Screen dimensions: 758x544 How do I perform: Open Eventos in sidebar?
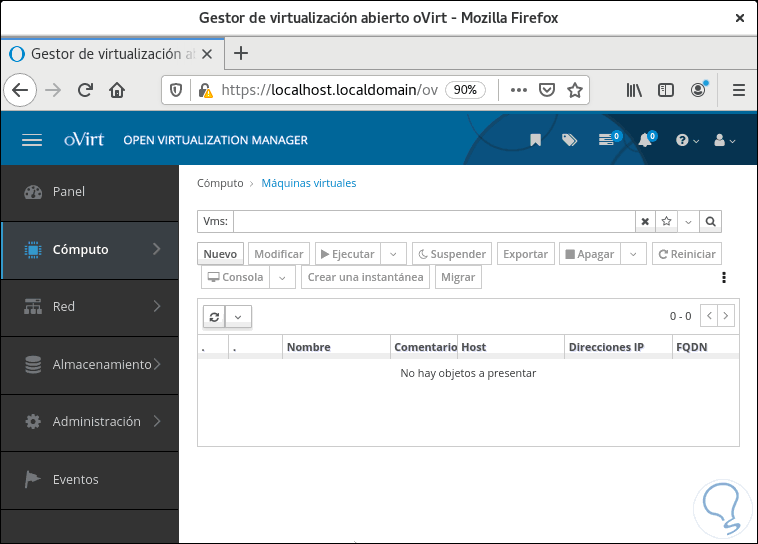pos(90,480)
